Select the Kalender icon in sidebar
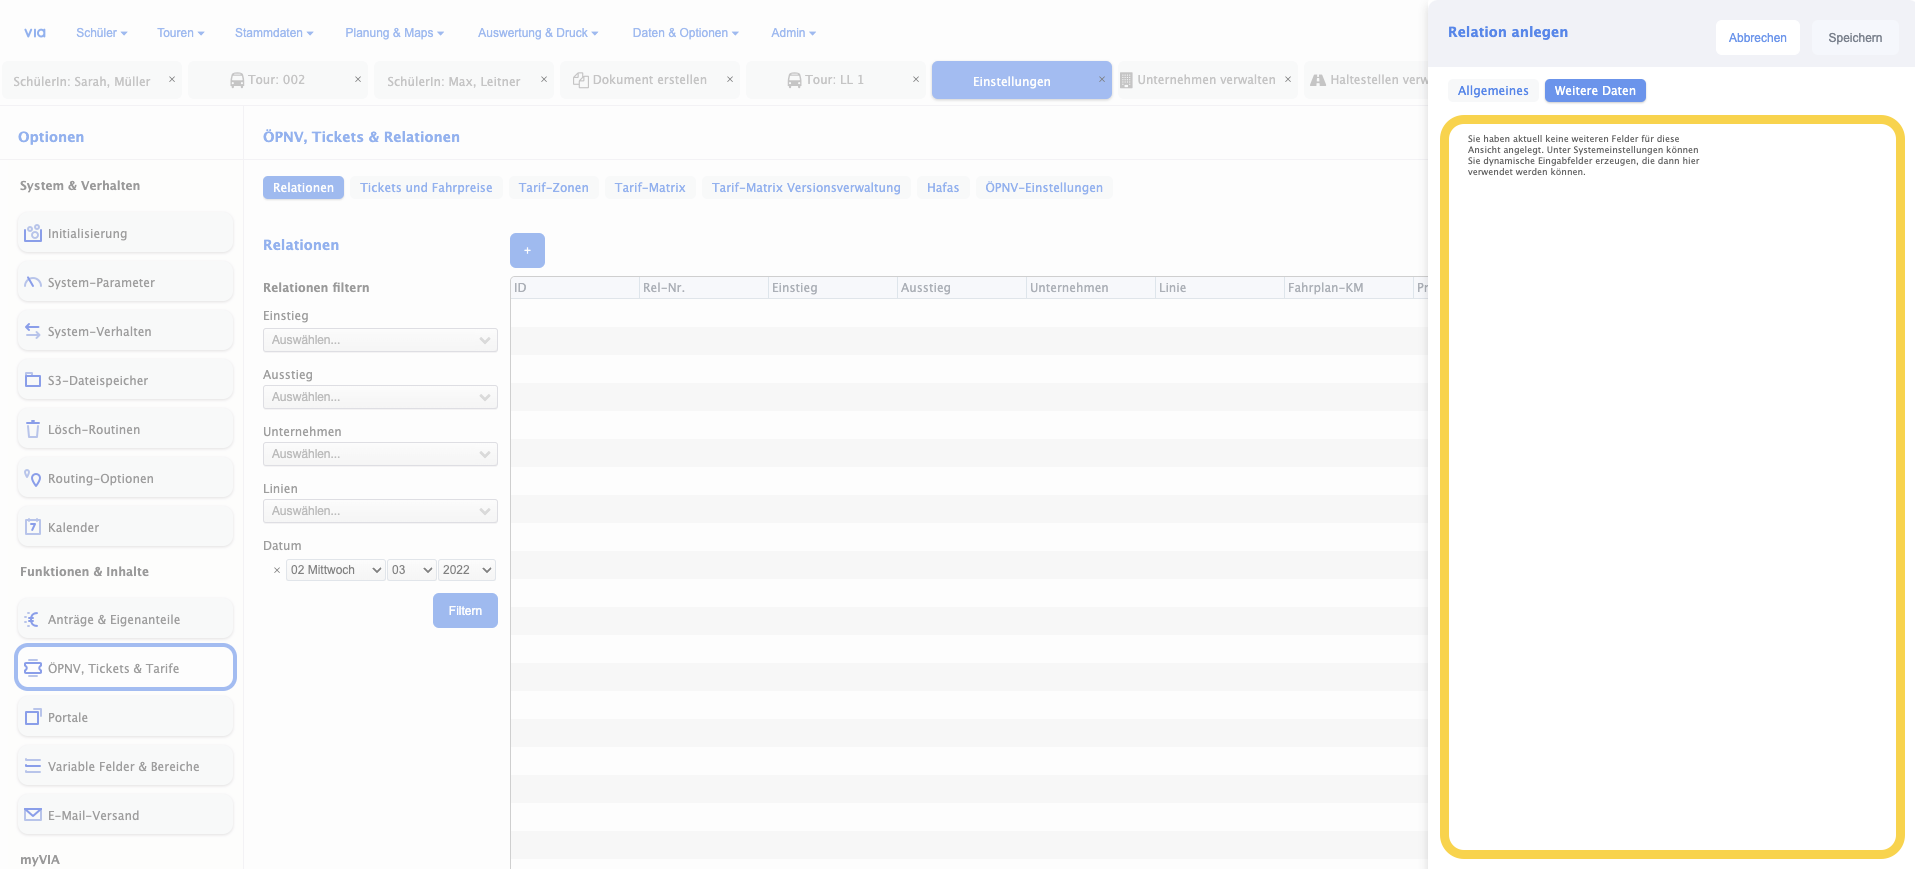This screenshot has height=869, width=1915. tap(33, 527)
